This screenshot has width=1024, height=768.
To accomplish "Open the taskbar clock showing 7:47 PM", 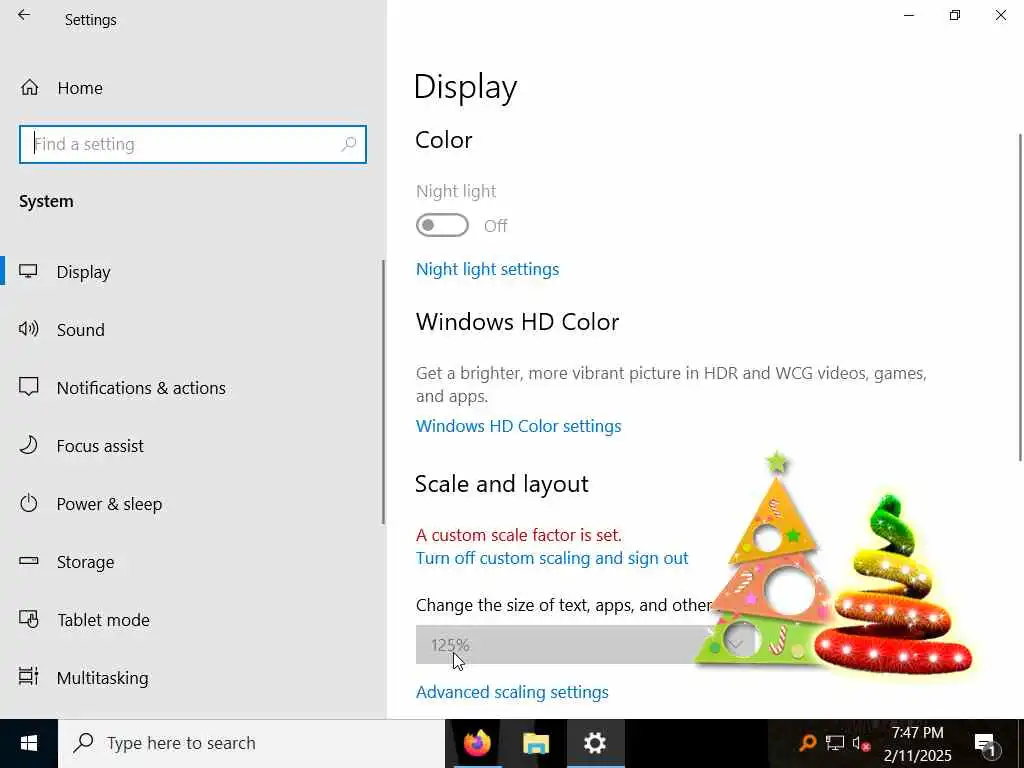I will click(918, 733).
